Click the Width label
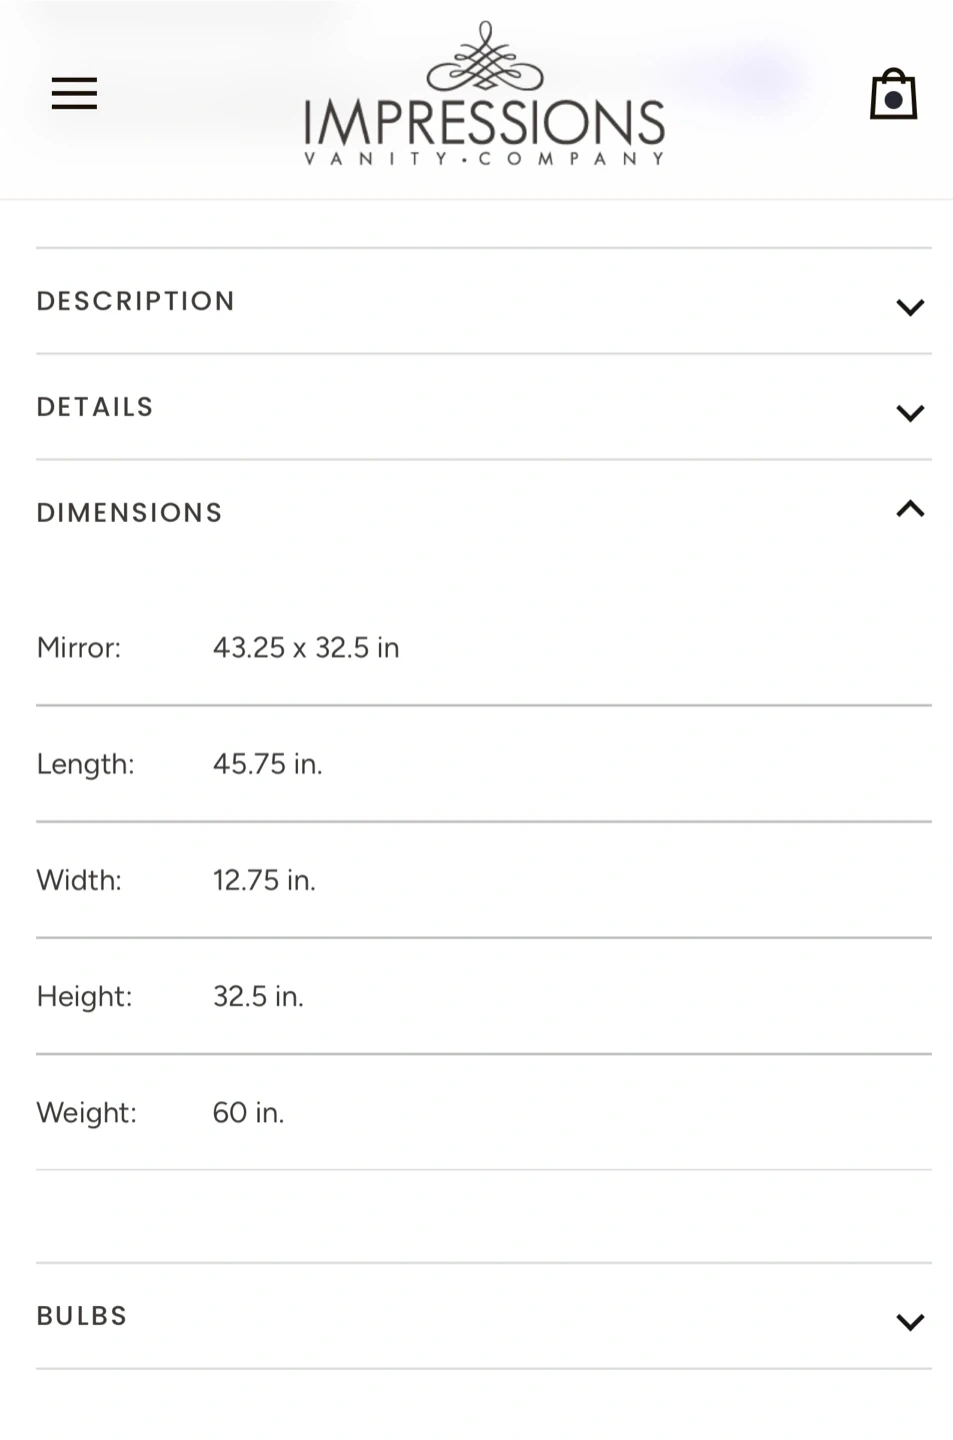The height and width of the screenshot is (1440, 953). pos(79,880)
